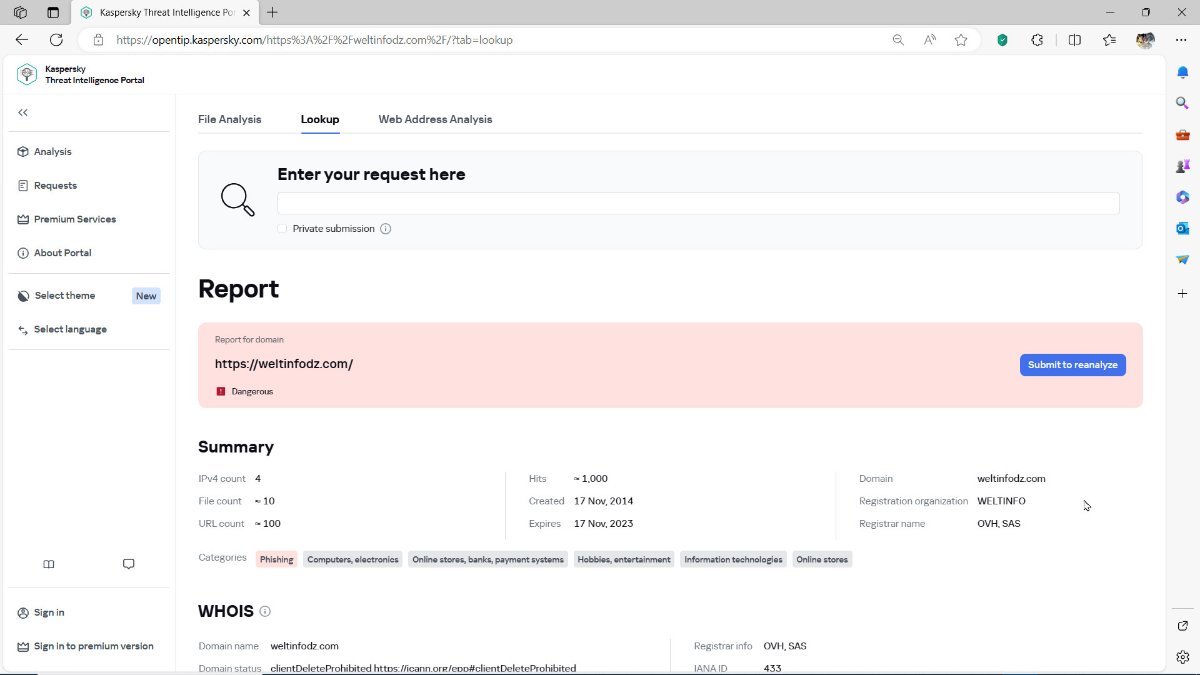Image resolution: width=1200 pixels, height=675 pixels.
Task: Add page to favorites star icon
Action: (961, 40)
